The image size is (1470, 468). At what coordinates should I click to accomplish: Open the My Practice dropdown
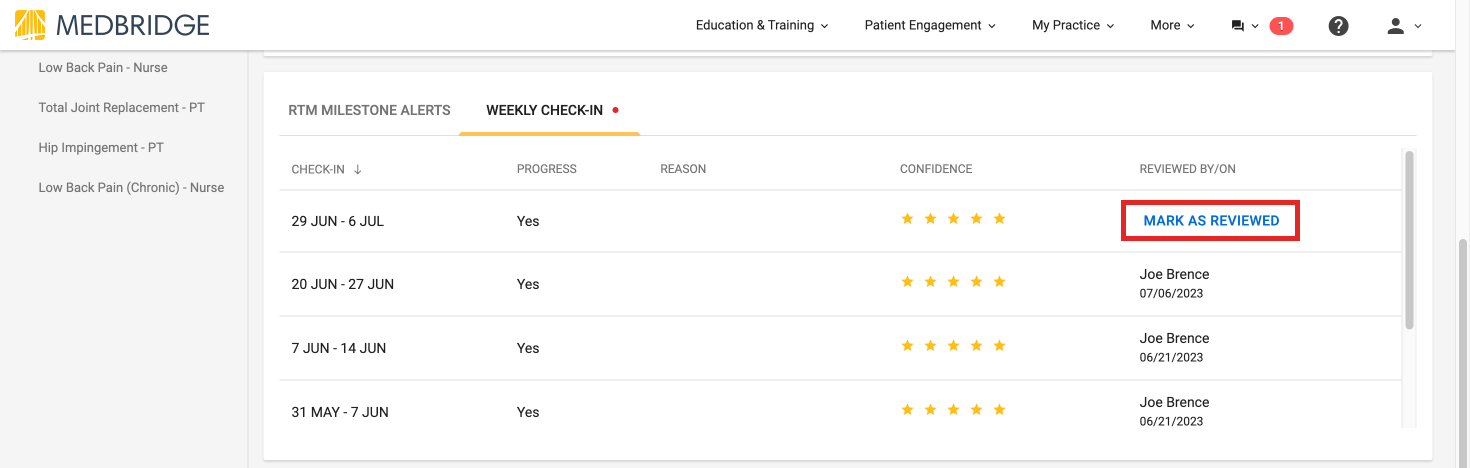click(1073, 26)
